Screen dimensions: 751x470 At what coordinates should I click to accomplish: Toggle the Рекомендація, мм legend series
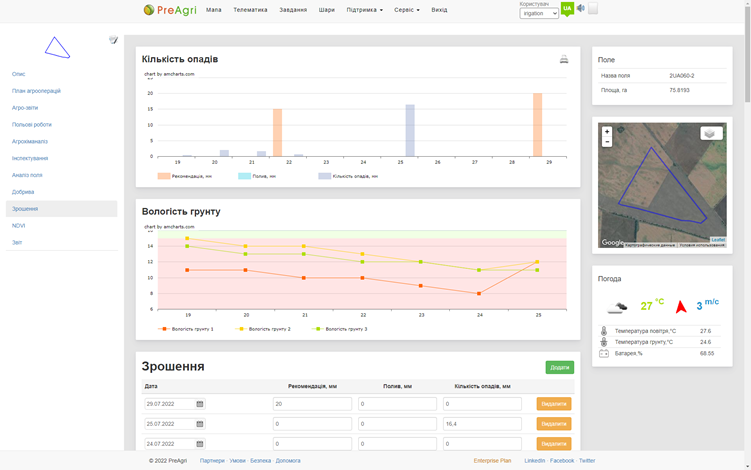click(x=185, y=176)
